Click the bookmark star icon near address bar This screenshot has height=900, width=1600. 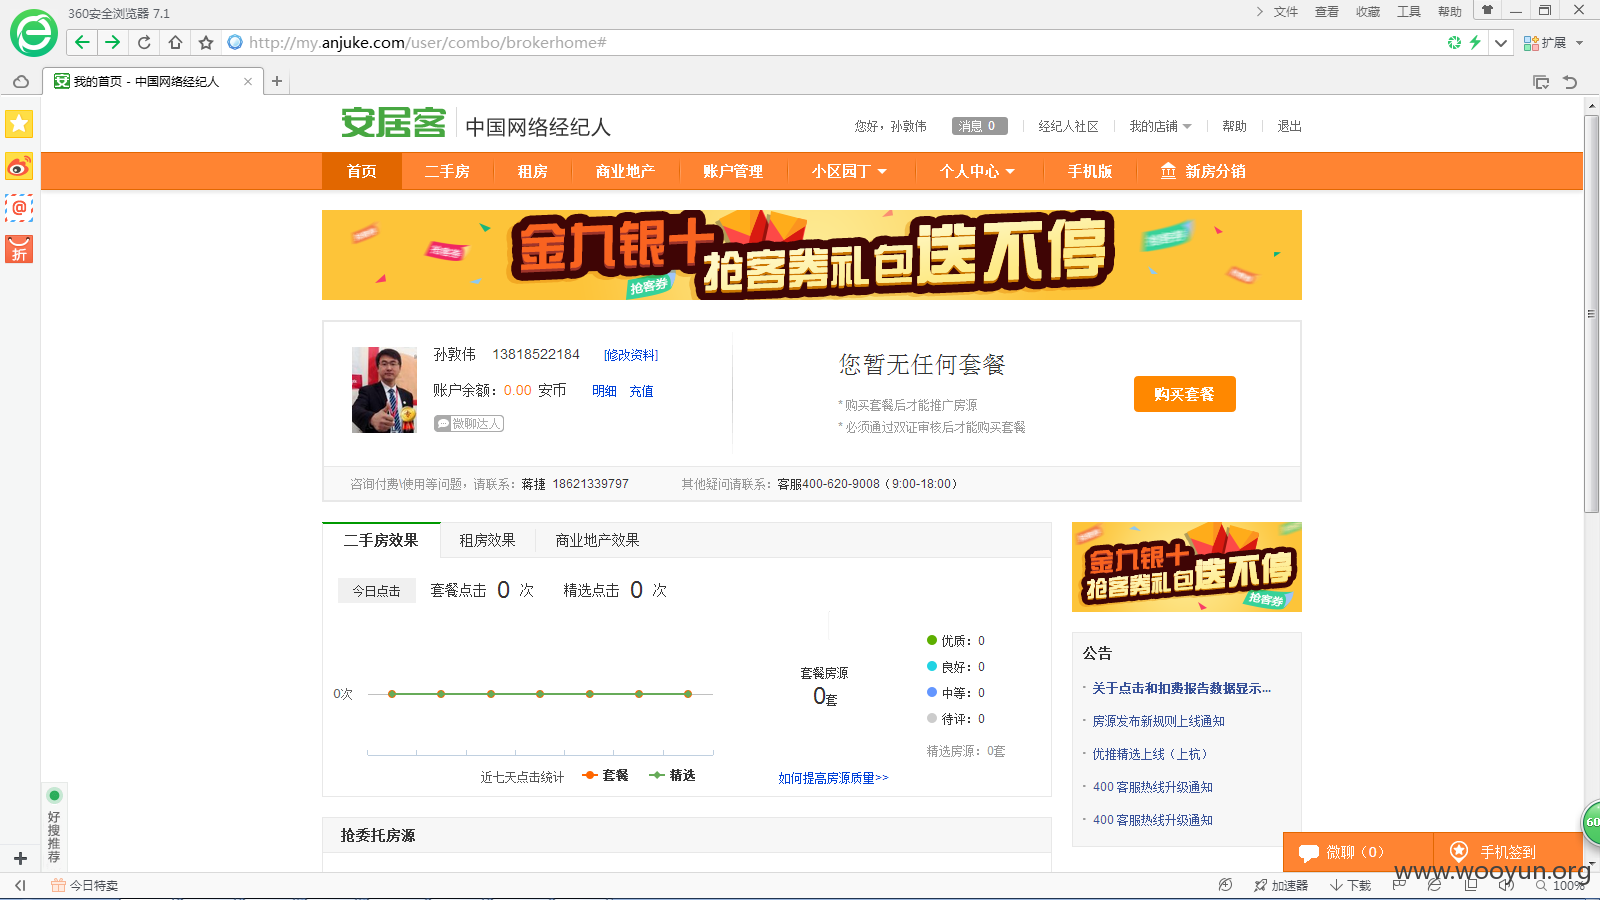click(206, 42)
